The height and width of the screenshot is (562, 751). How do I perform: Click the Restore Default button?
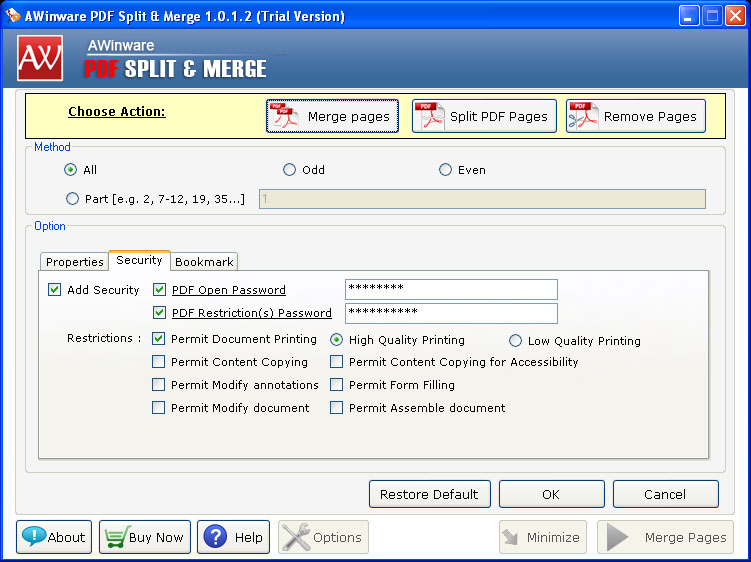[430, 494]
